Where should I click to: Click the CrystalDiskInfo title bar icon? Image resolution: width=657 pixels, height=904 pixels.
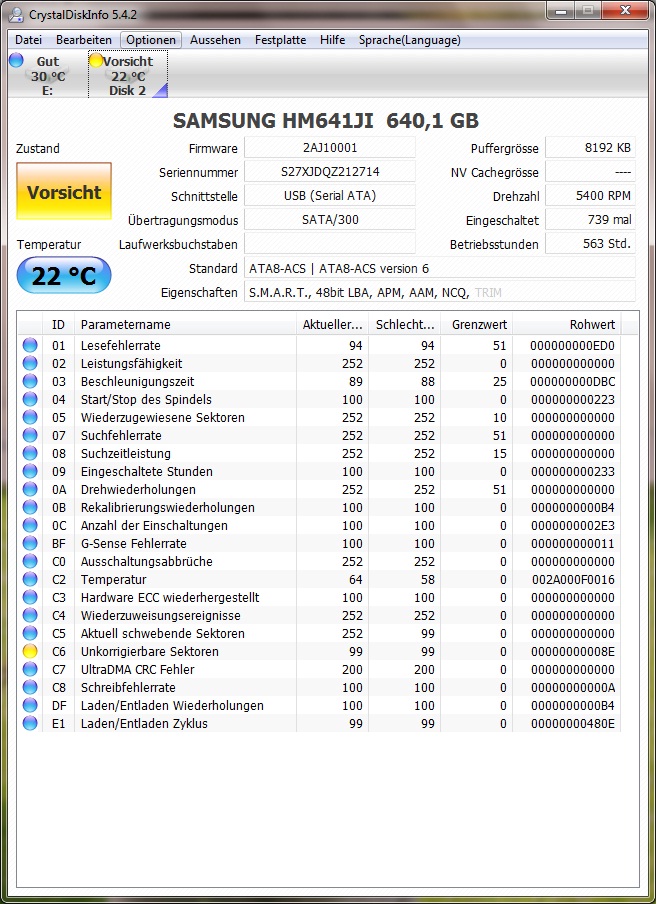tap(17, 13)
